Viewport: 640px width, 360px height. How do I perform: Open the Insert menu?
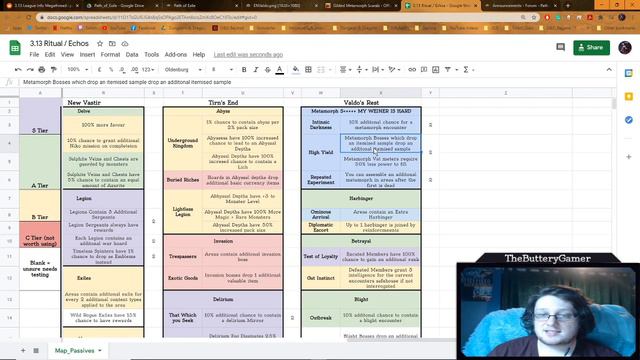point(87,55)
